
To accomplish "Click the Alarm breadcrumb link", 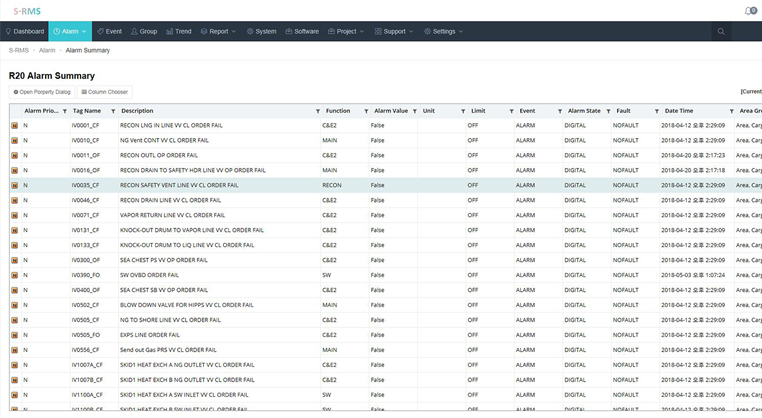I will point(47,49).
